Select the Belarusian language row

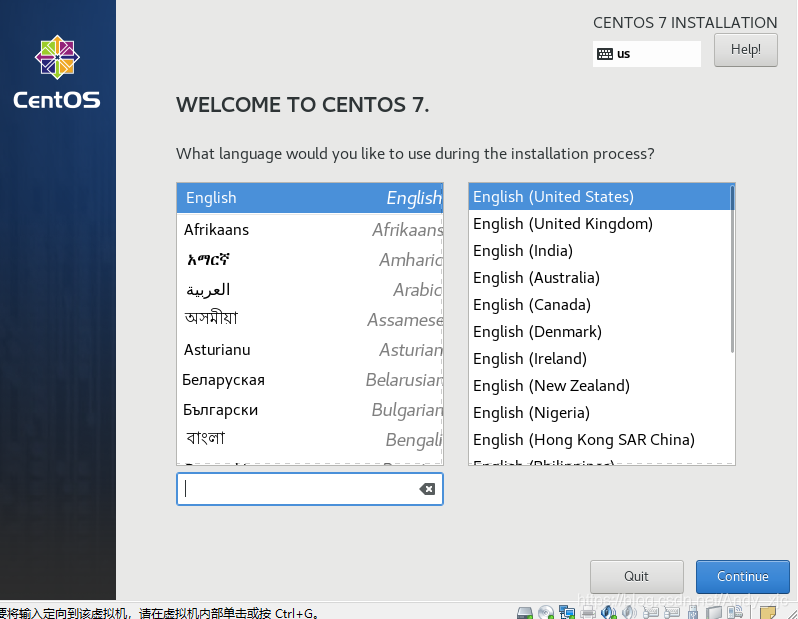click(310, 380)
